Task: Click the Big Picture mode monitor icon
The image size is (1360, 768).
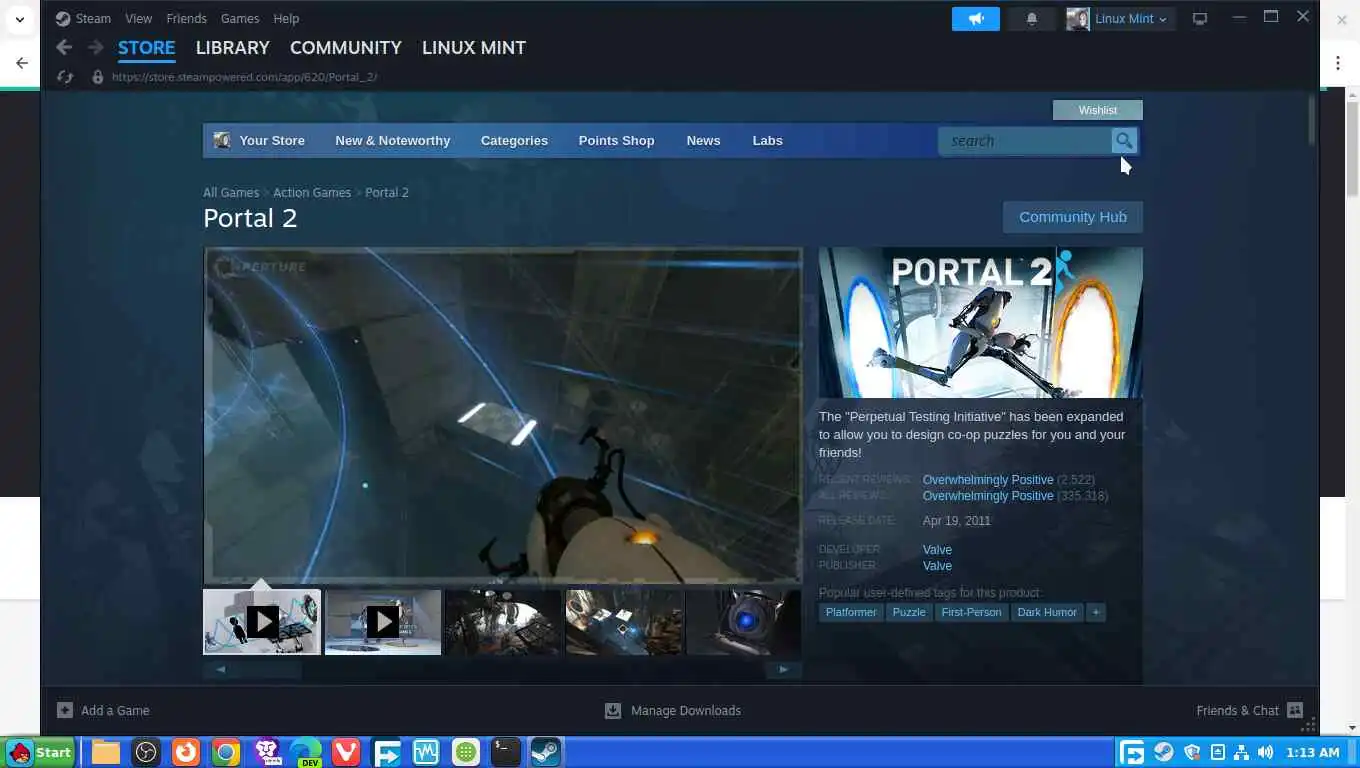Action: coord(1200,18)
